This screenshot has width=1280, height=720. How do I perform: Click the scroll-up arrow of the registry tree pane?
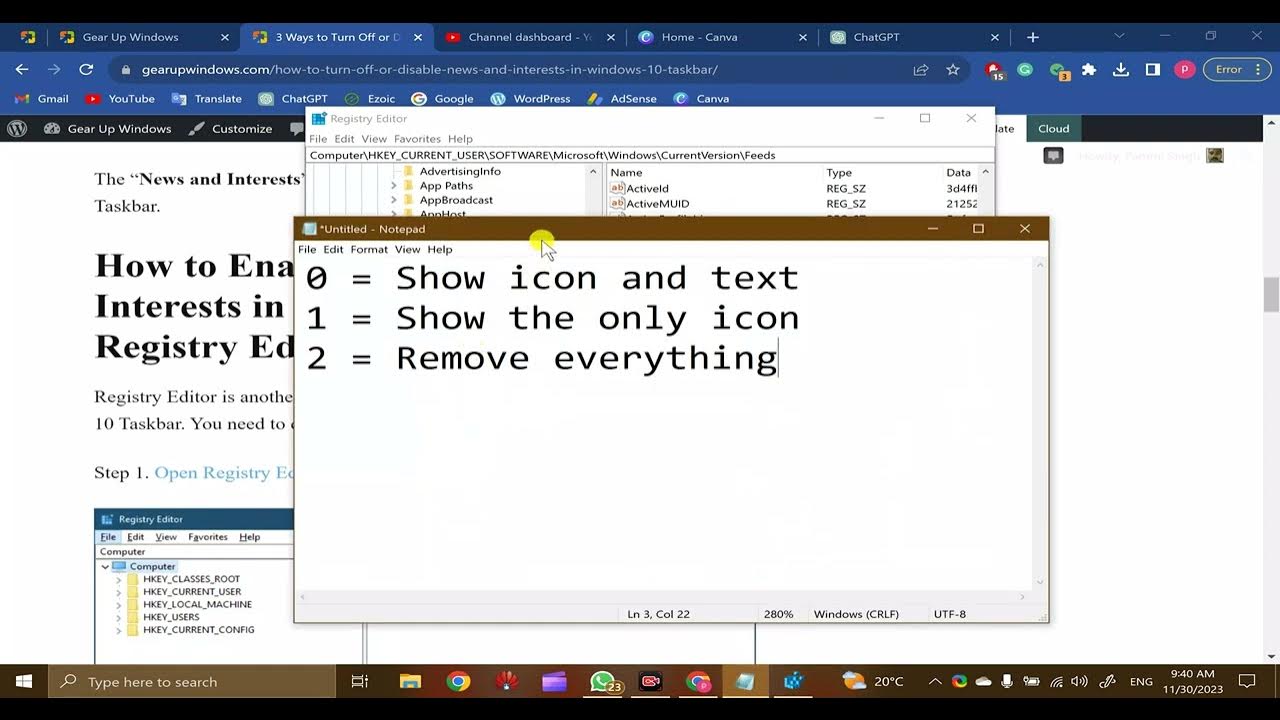pos(592,172)
